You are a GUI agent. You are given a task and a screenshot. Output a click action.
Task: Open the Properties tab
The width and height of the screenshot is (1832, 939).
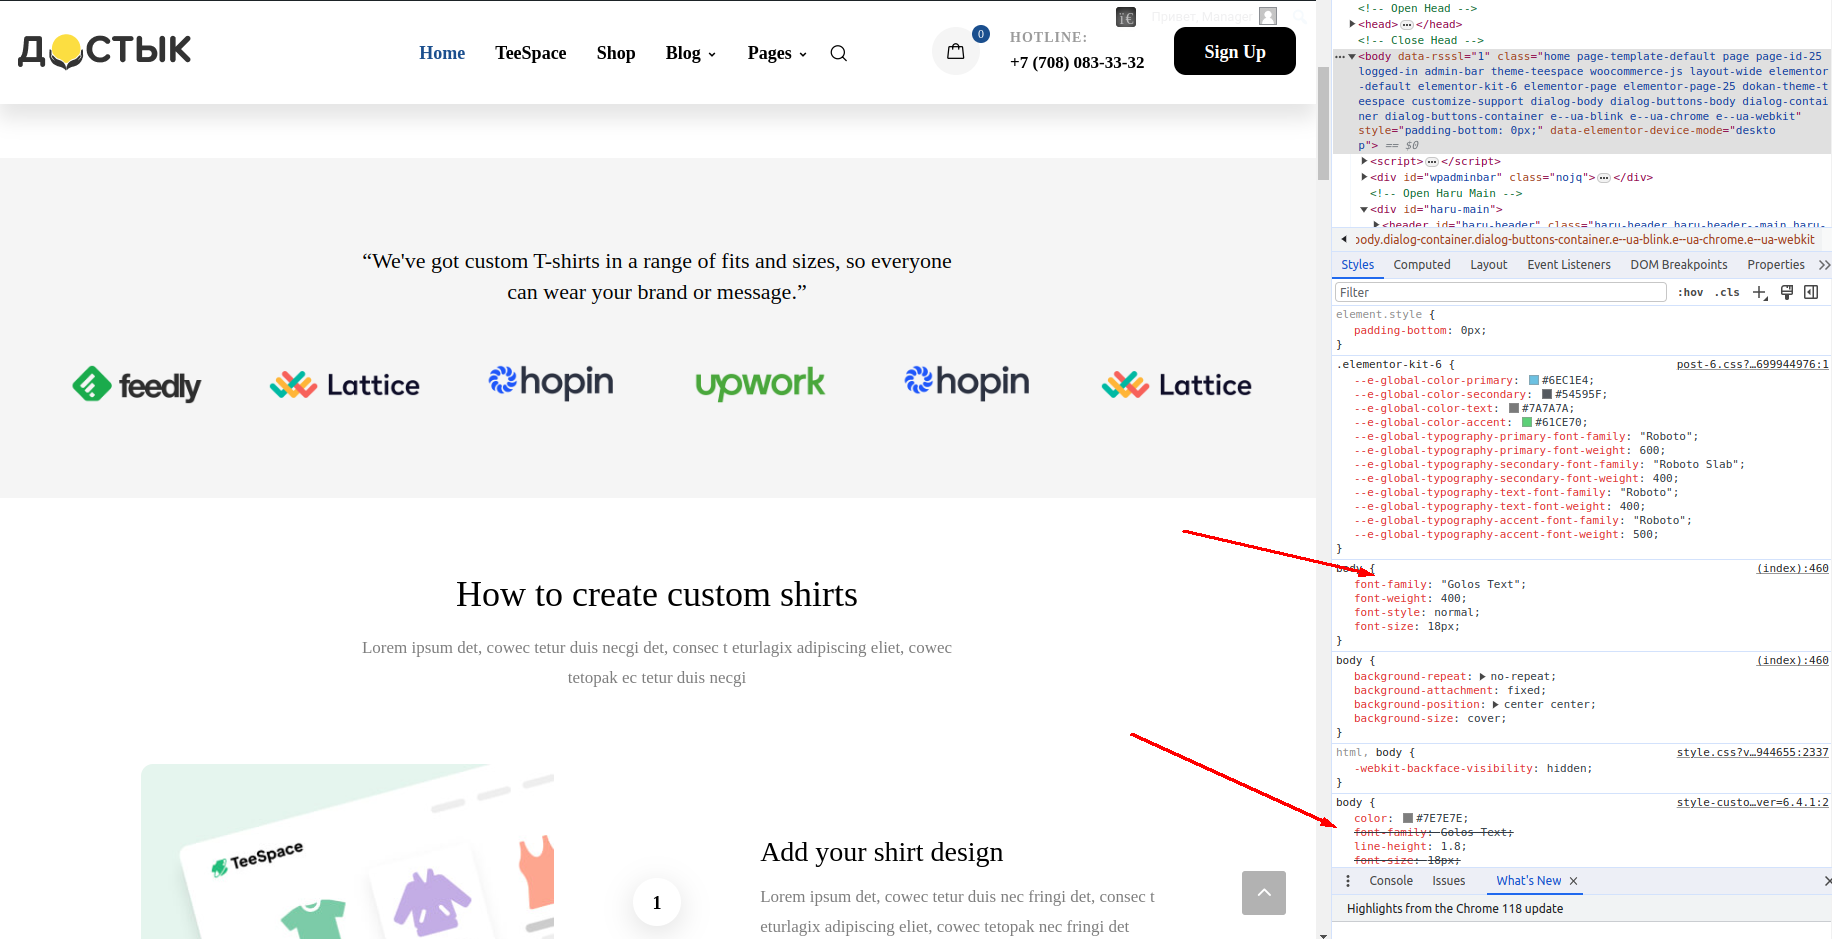click(1775, 265)
